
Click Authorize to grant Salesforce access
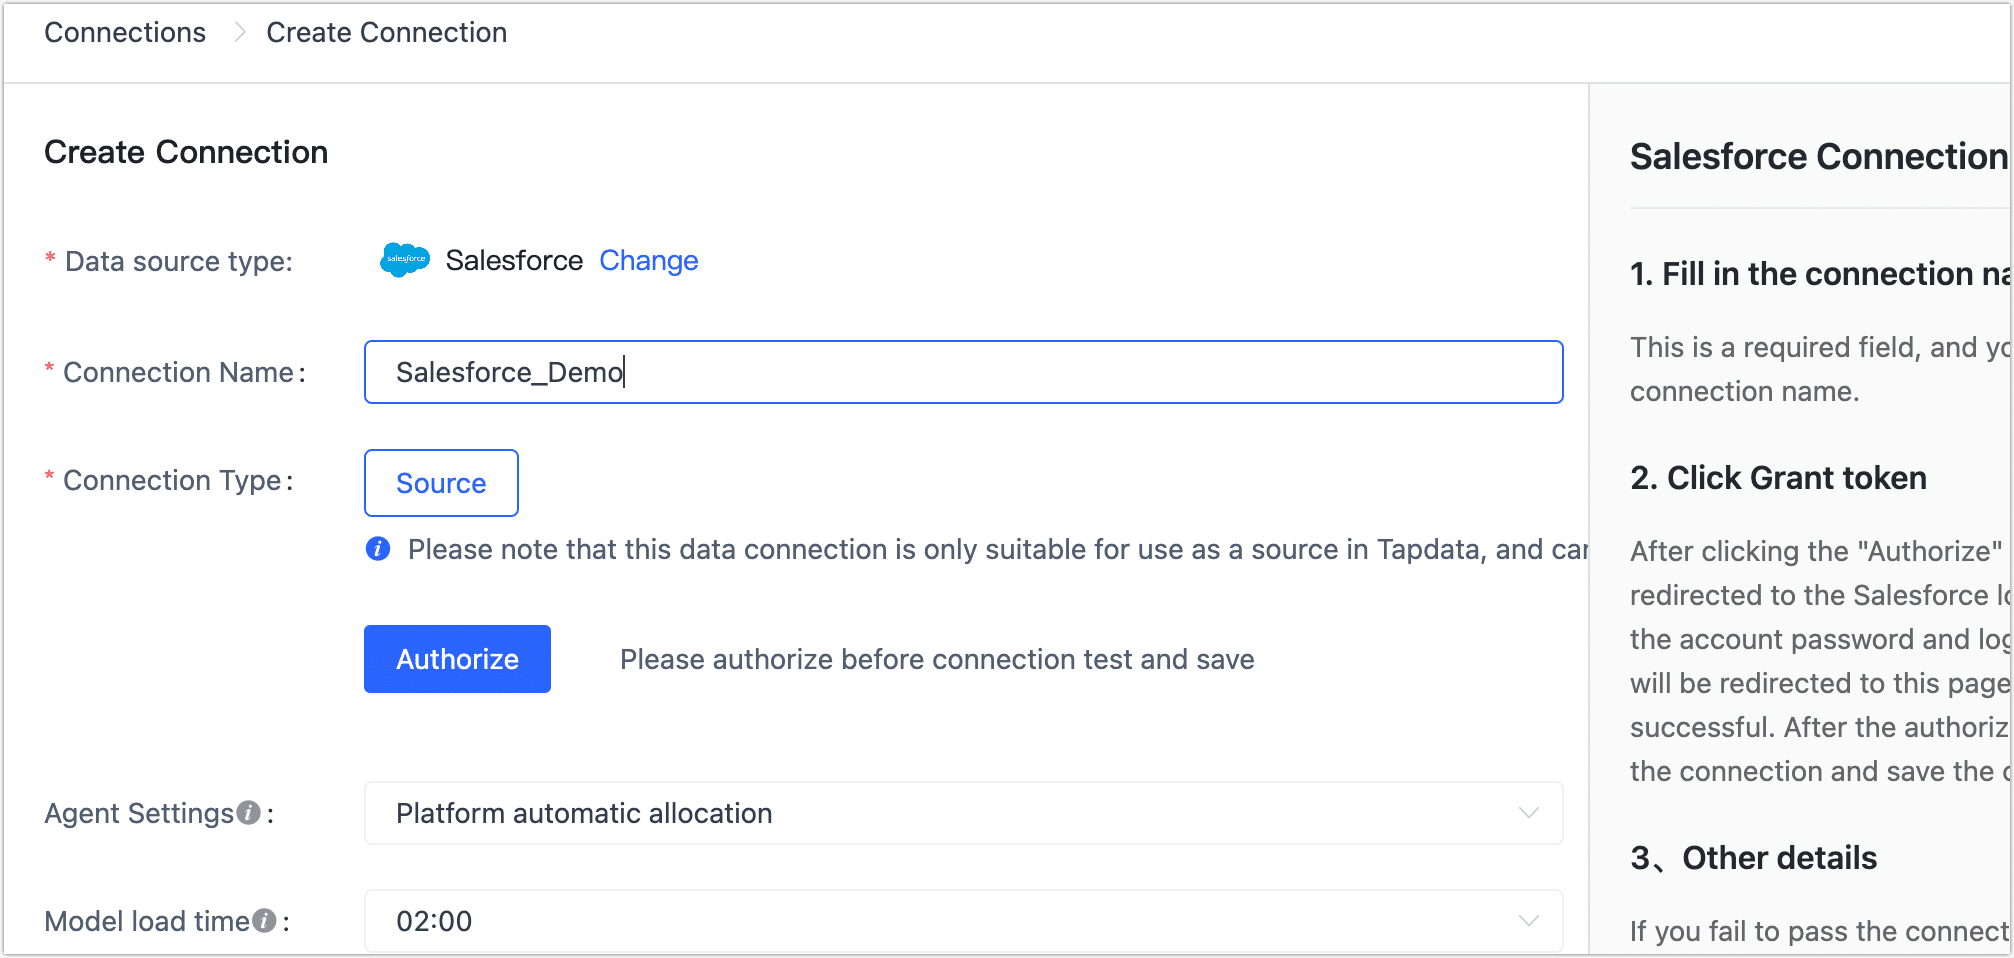tap(457, 658)
